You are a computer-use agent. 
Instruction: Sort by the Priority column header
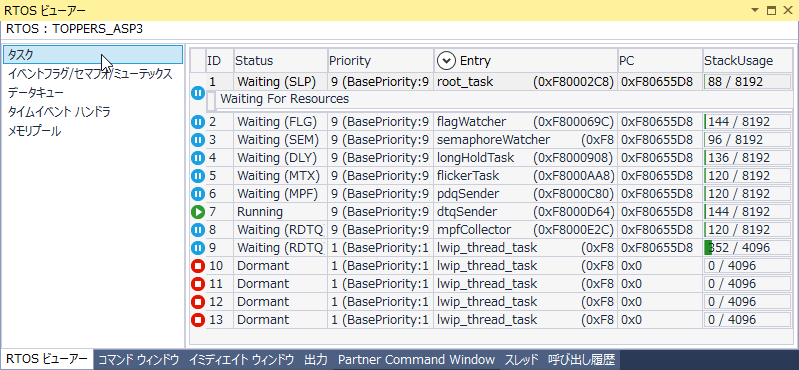[x=380, y=61]
